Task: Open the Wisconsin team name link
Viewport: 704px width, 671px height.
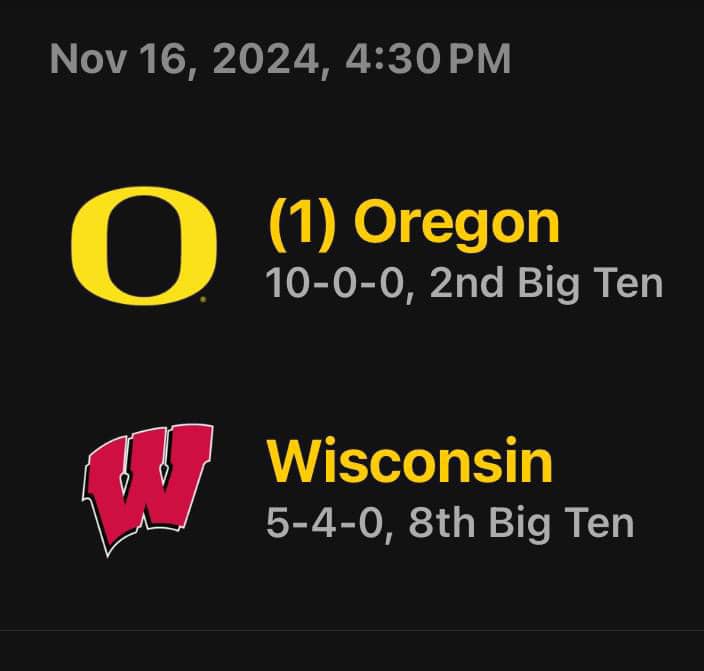Action: tap(409, 460)
